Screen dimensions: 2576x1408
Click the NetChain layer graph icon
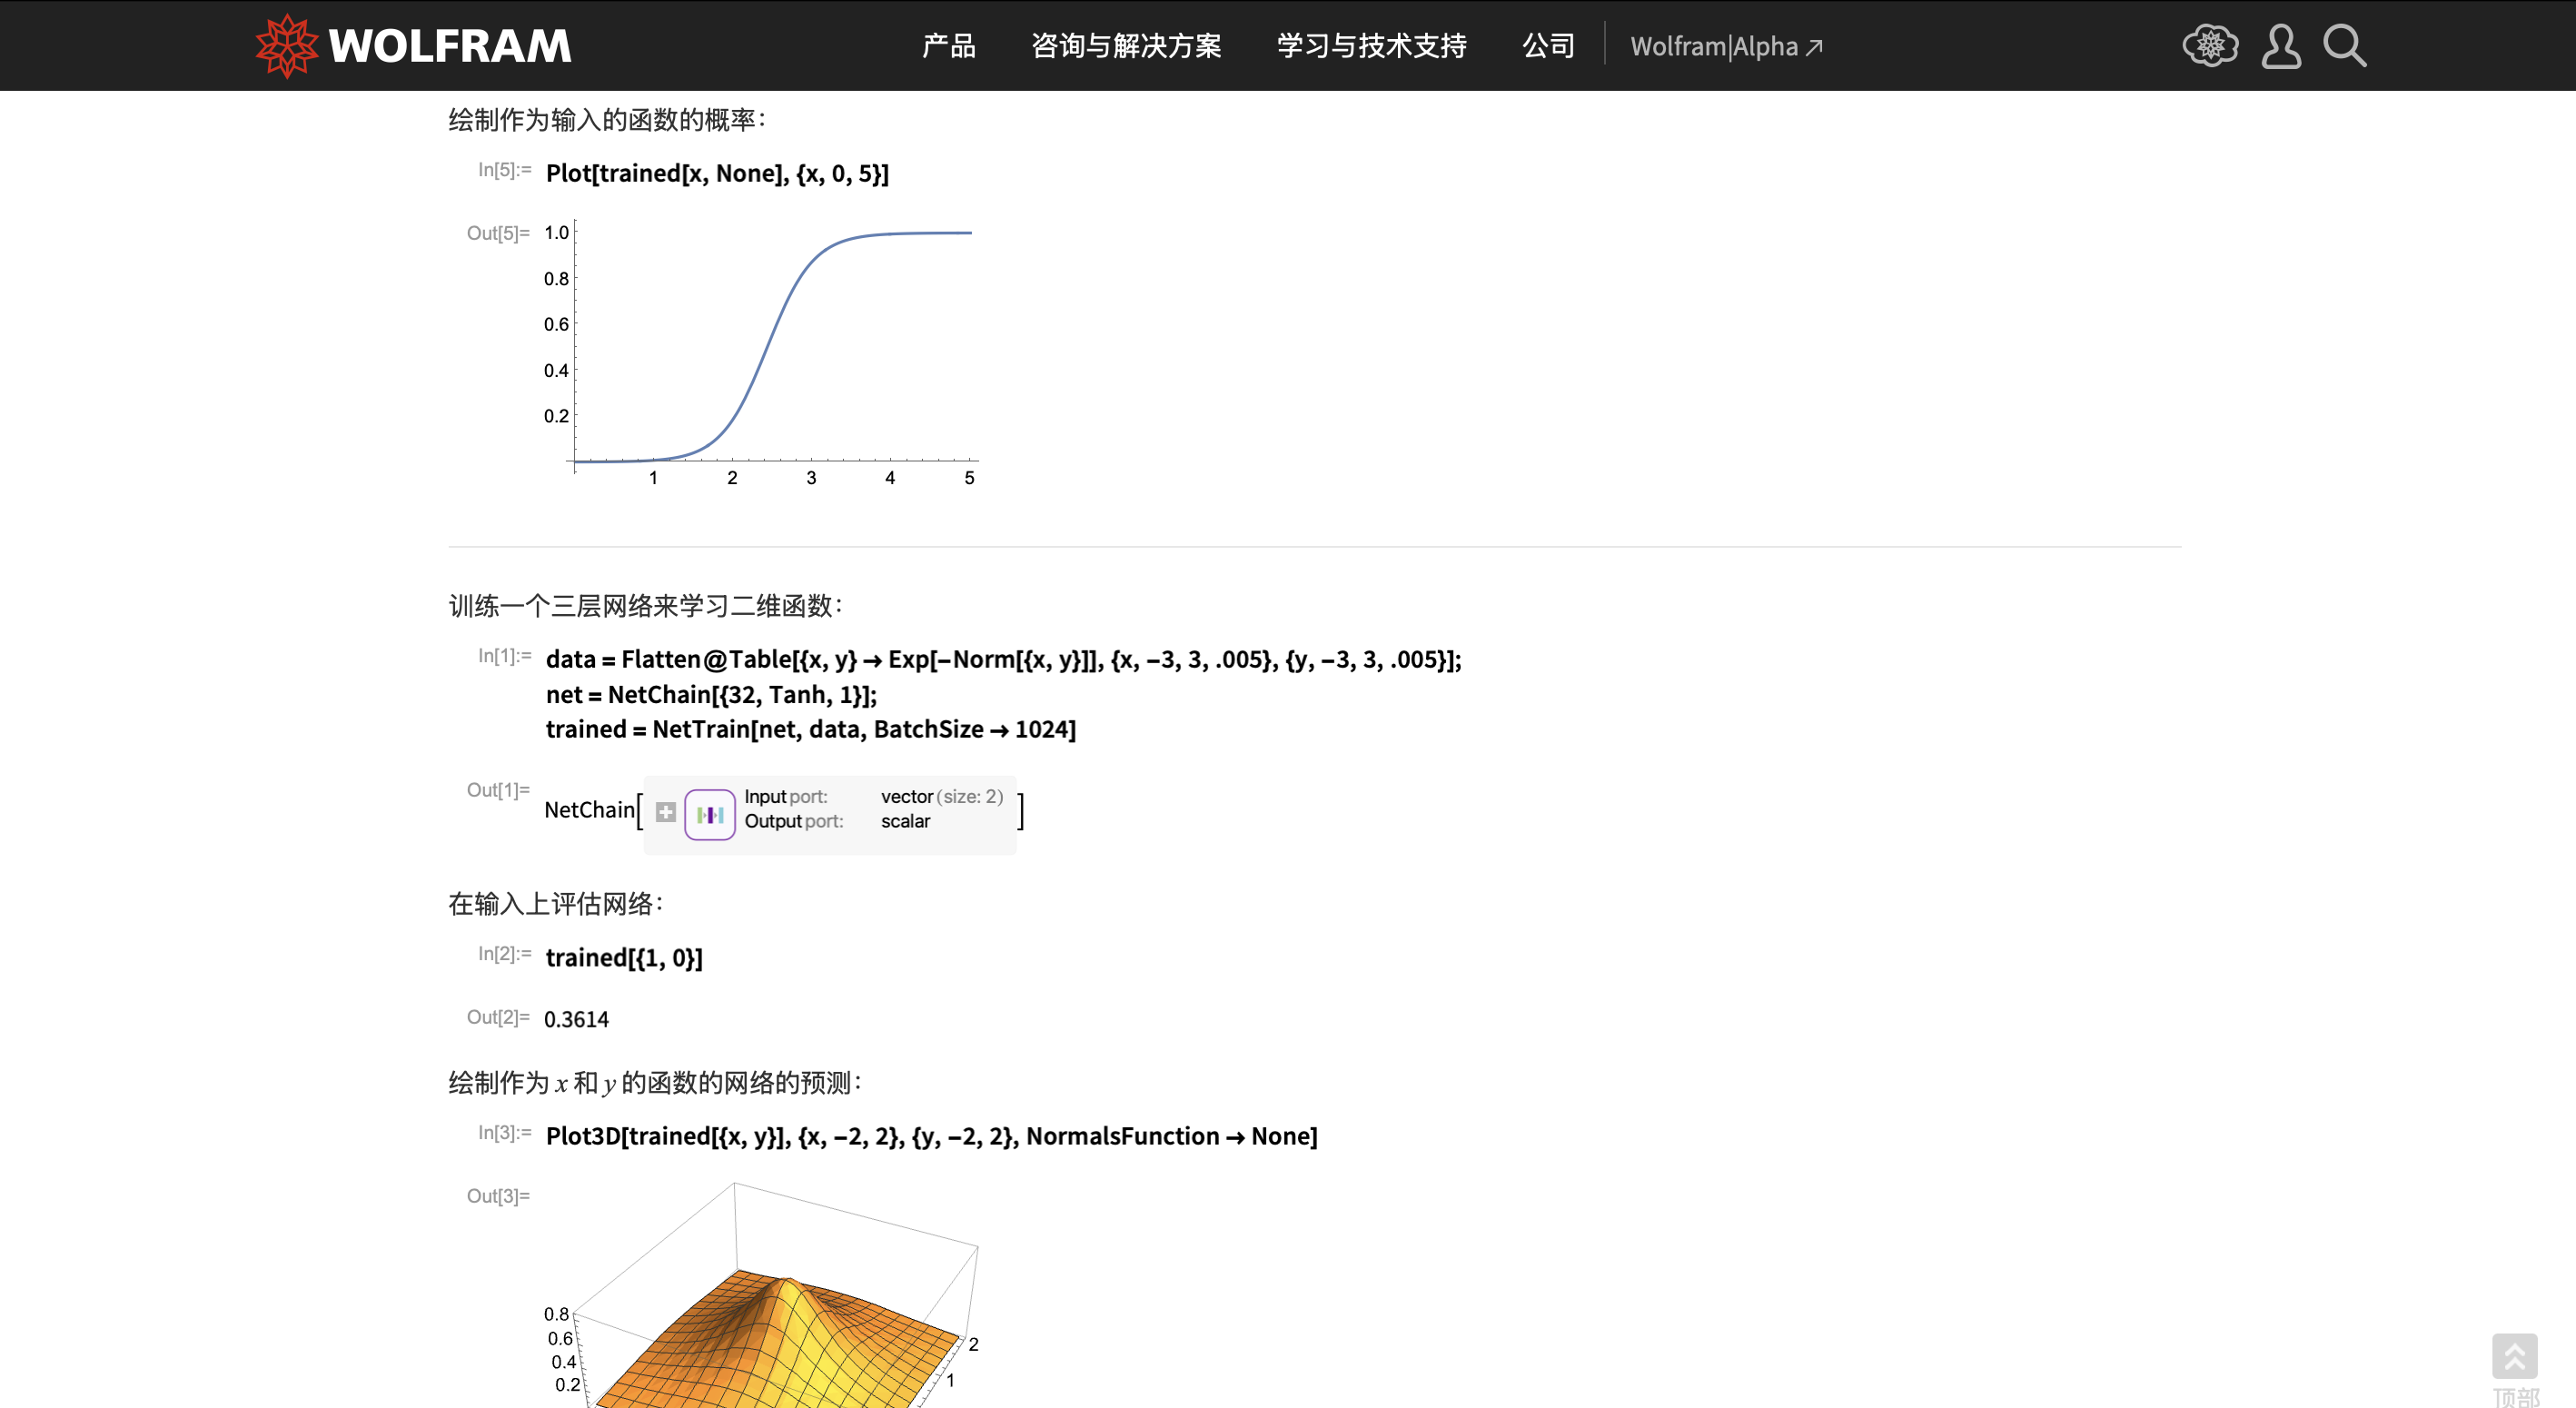click(709, 814)
